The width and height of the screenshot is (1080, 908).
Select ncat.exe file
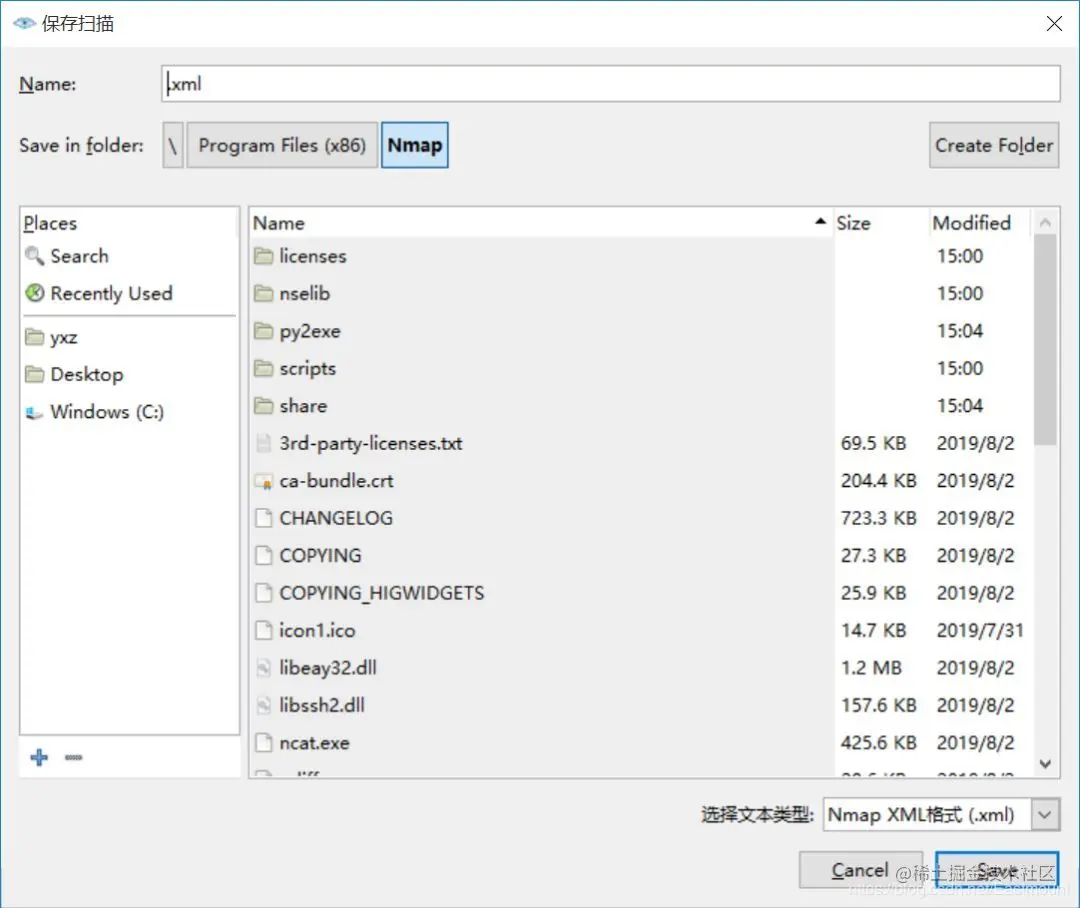click(641, 743)
